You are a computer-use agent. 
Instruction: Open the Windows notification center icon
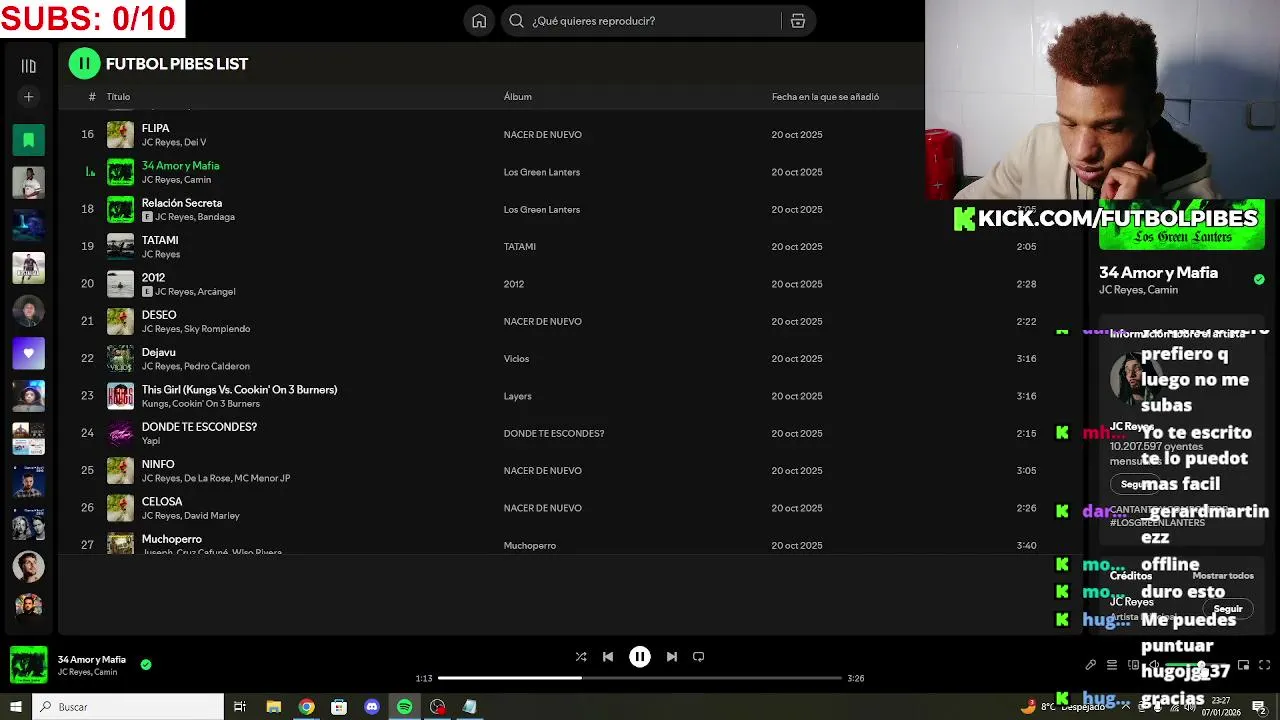1259,707
